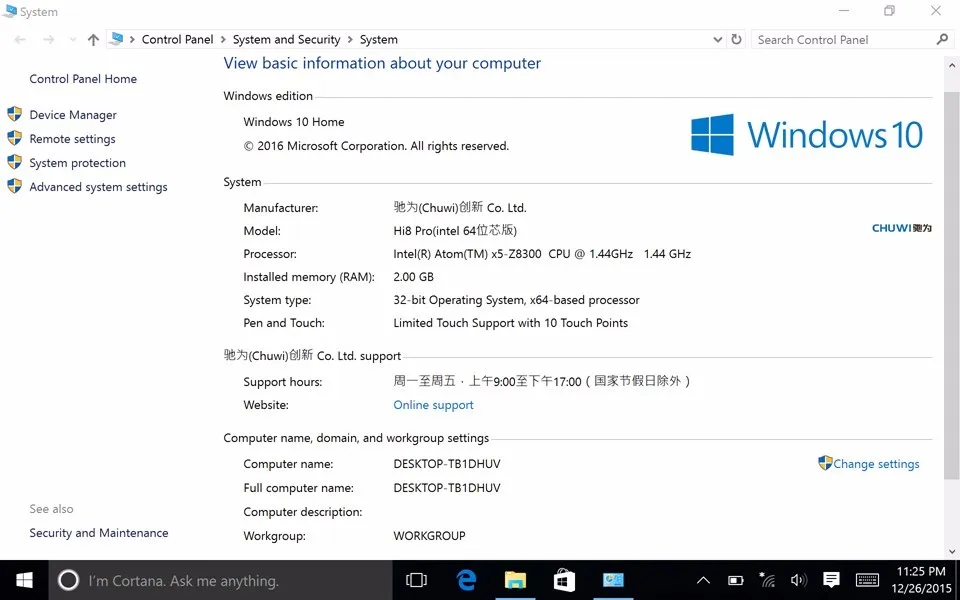
Task: Click the scrollbar up arrow
Action: 951,65
